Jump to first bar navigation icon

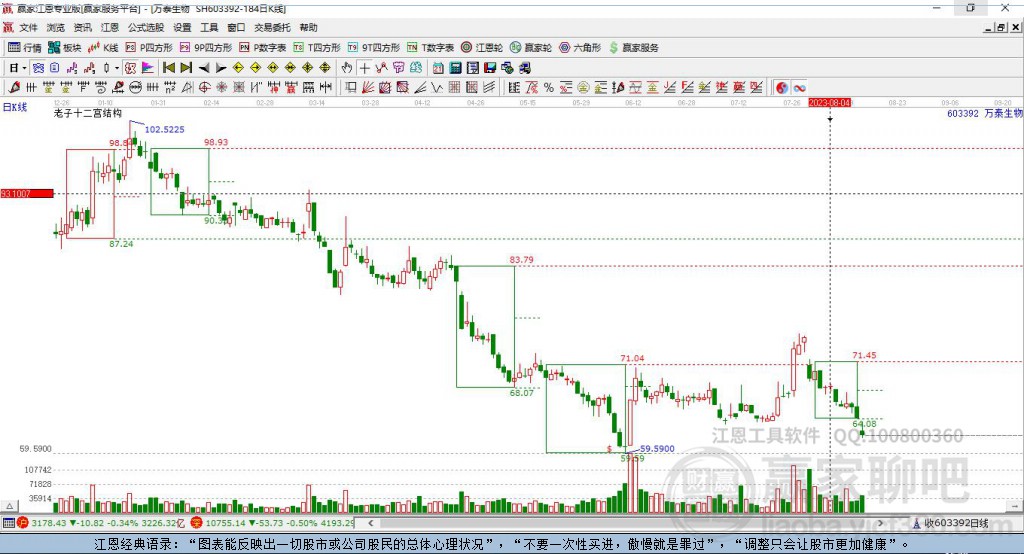(169, 67)
